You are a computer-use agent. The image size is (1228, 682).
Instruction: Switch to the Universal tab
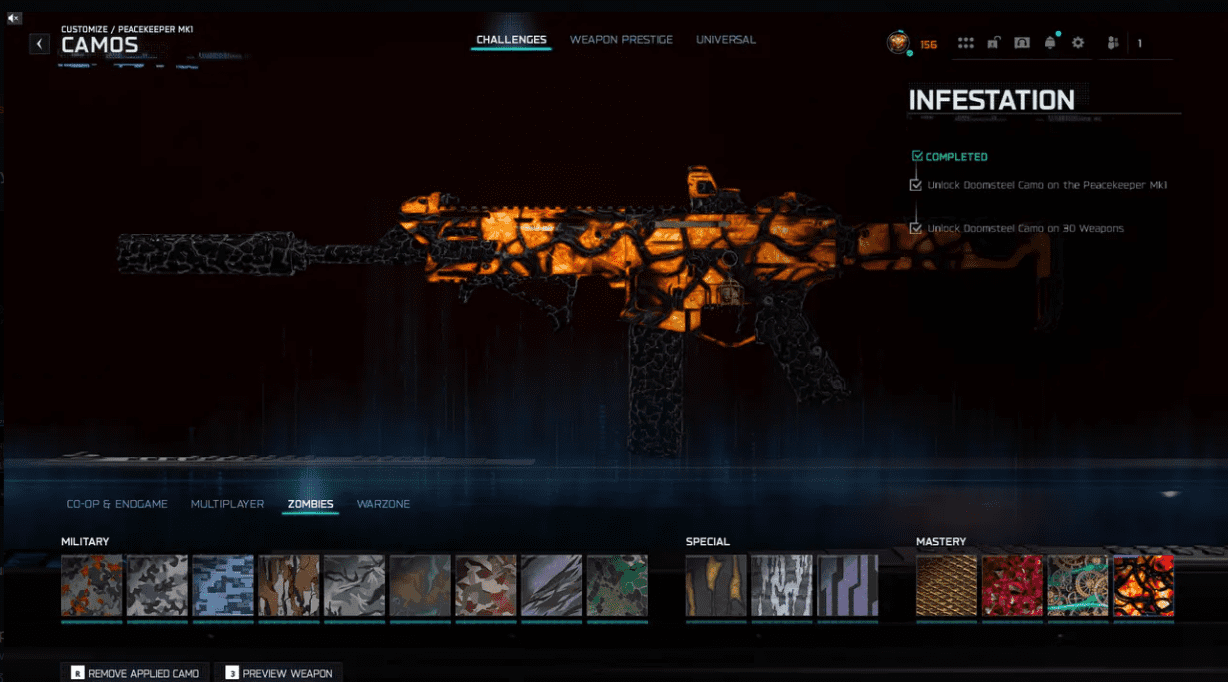[726, 40]
